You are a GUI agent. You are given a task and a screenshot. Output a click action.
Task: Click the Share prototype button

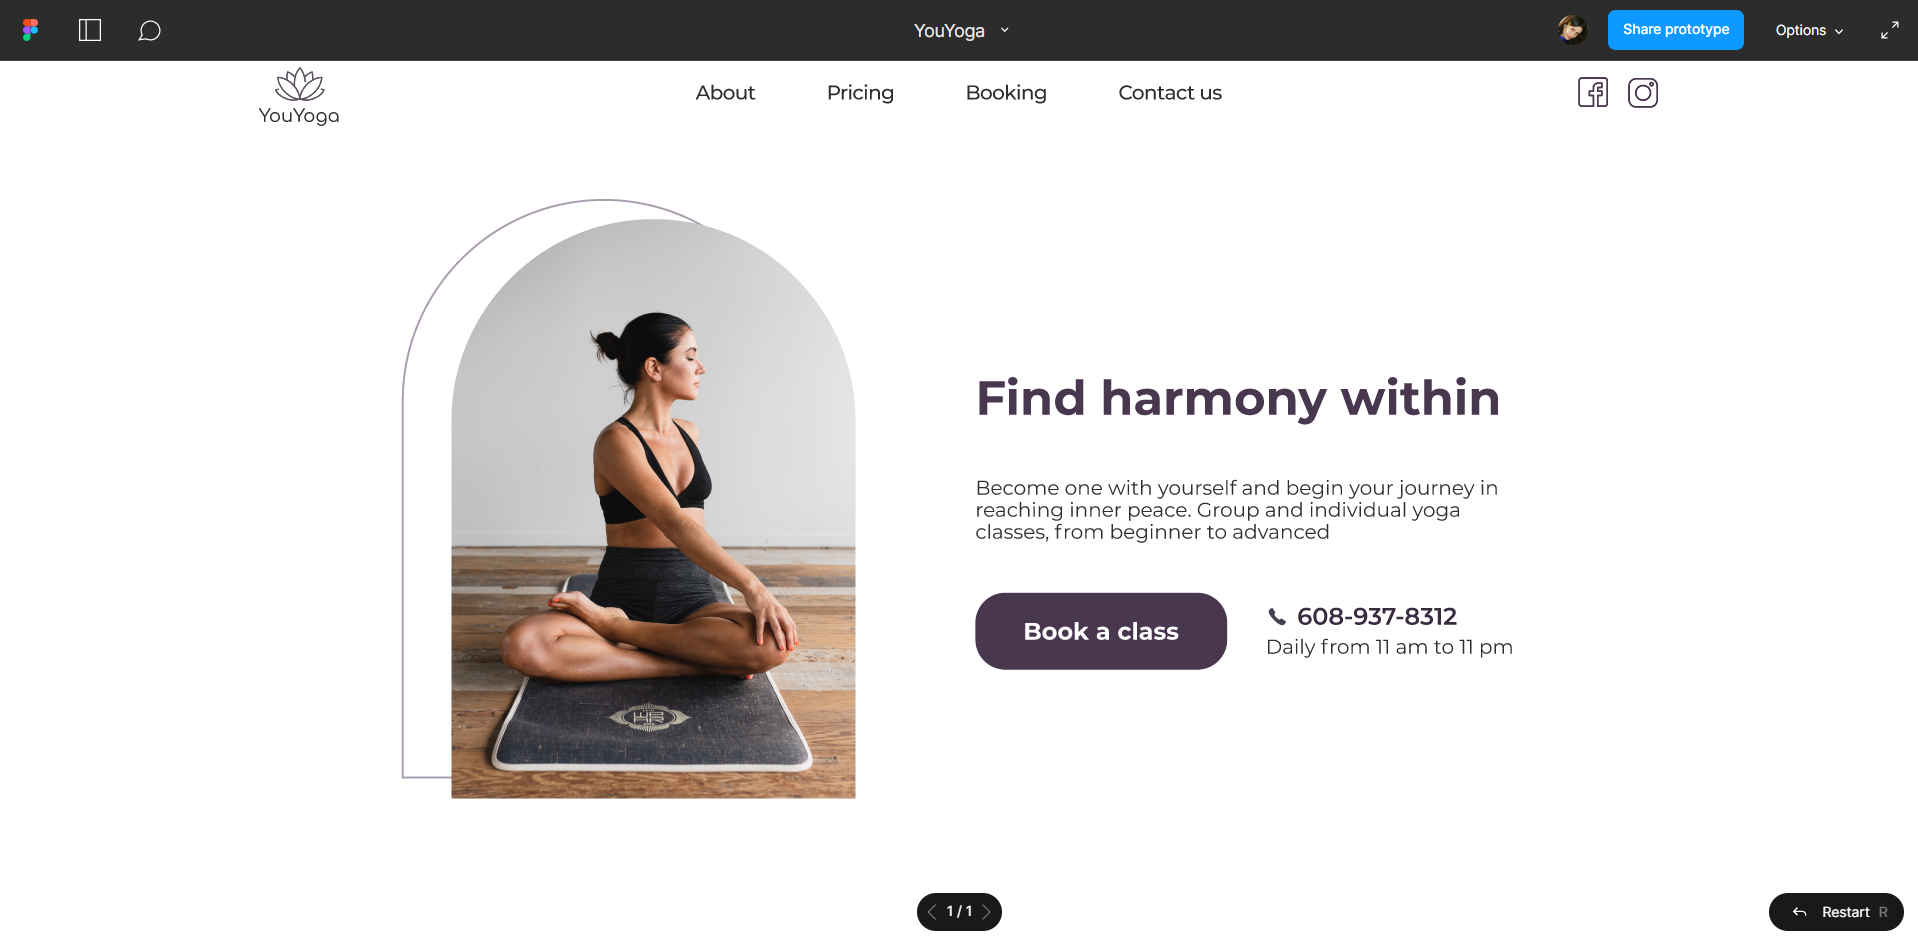(1676, 30)
